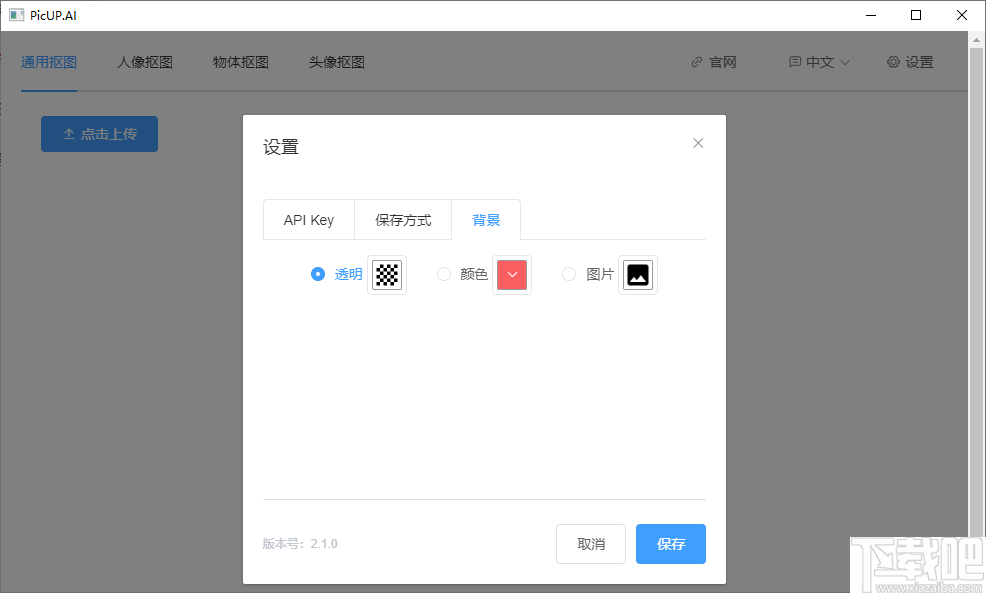Click the 取消 button
This screenshot has height=593, width=986.
click(590, 543)
